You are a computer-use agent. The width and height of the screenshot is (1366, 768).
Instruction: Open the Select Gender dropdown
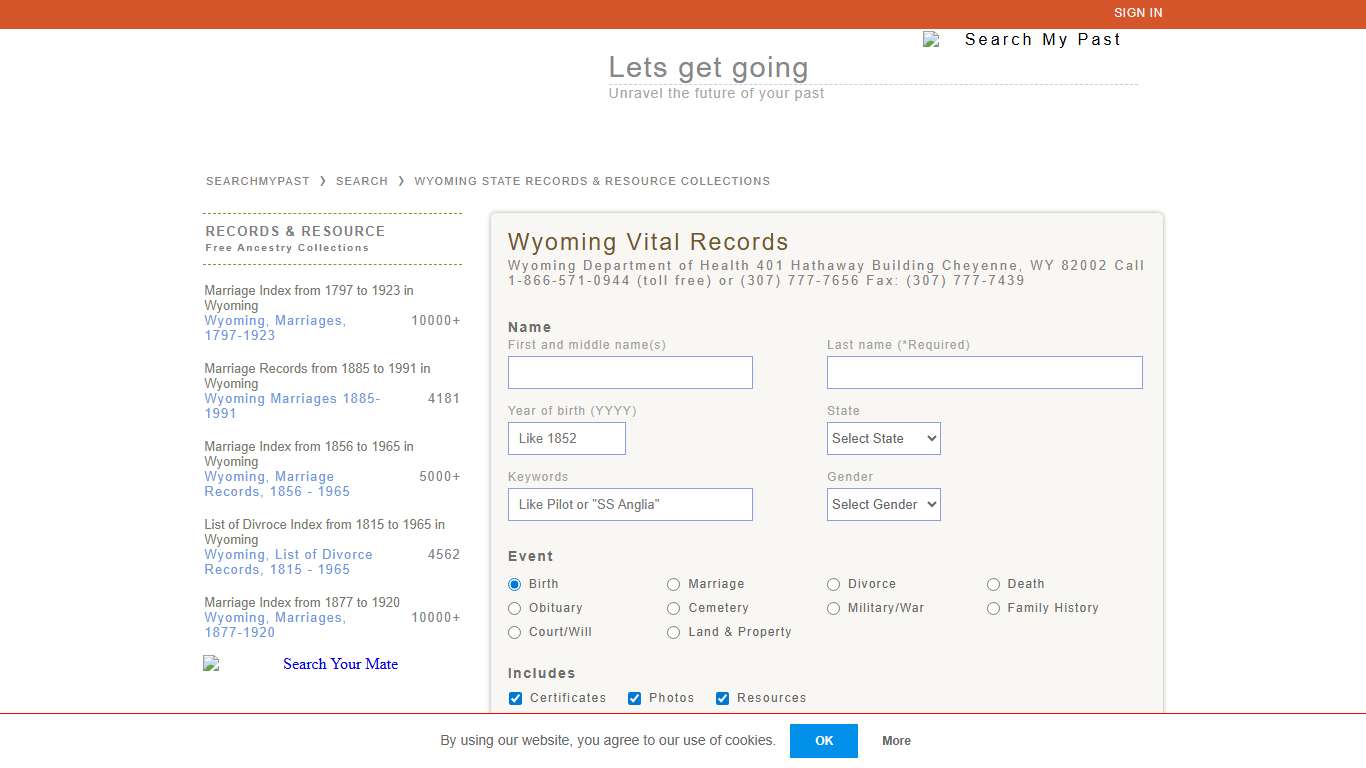[x=883, y=504]
